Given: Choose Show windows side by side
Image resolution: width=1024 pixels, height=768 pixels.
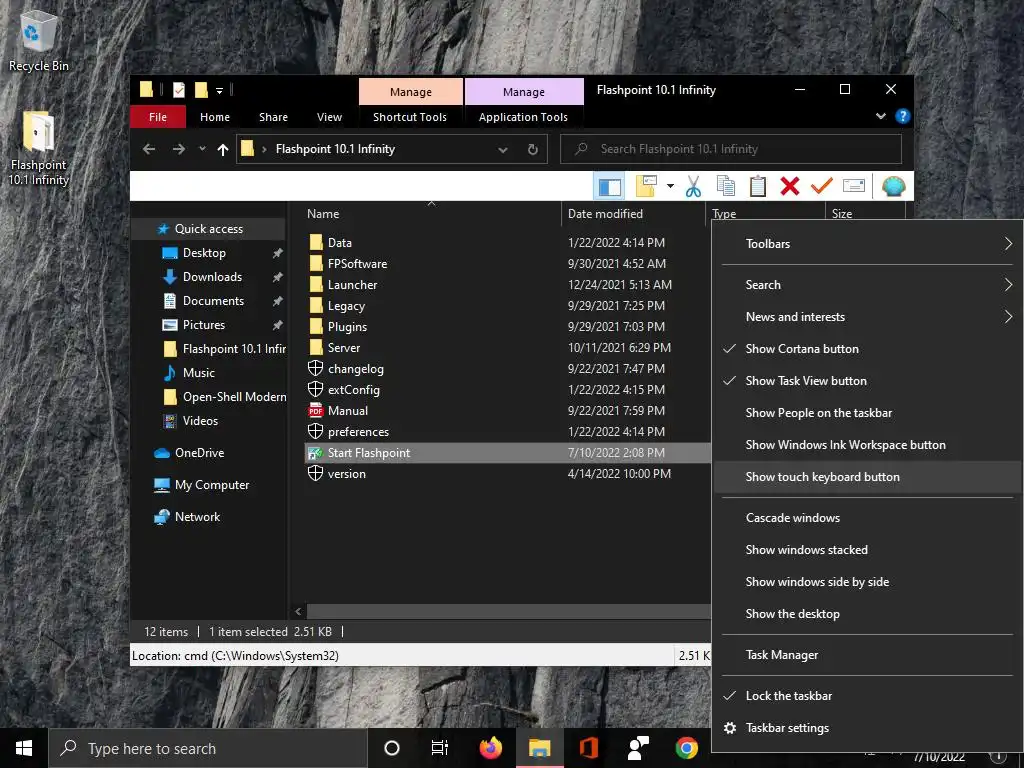Looking at the screenshot, I should [x=867, y=582].
